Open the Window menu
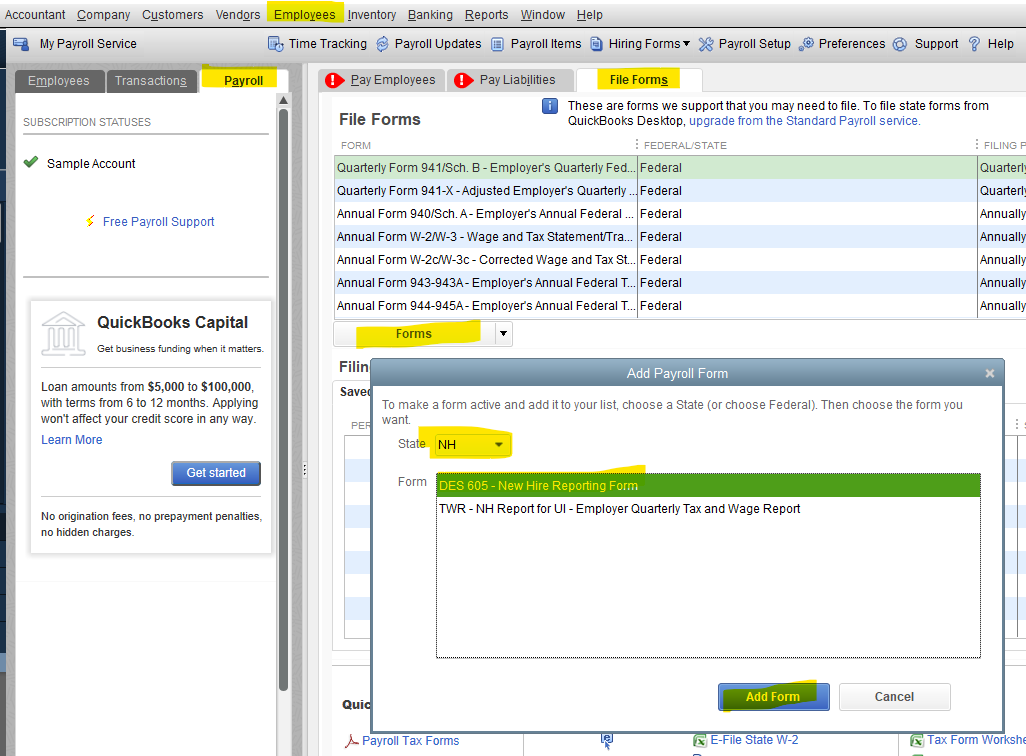The image size is (1026, 756). click(x=542, y=14)
